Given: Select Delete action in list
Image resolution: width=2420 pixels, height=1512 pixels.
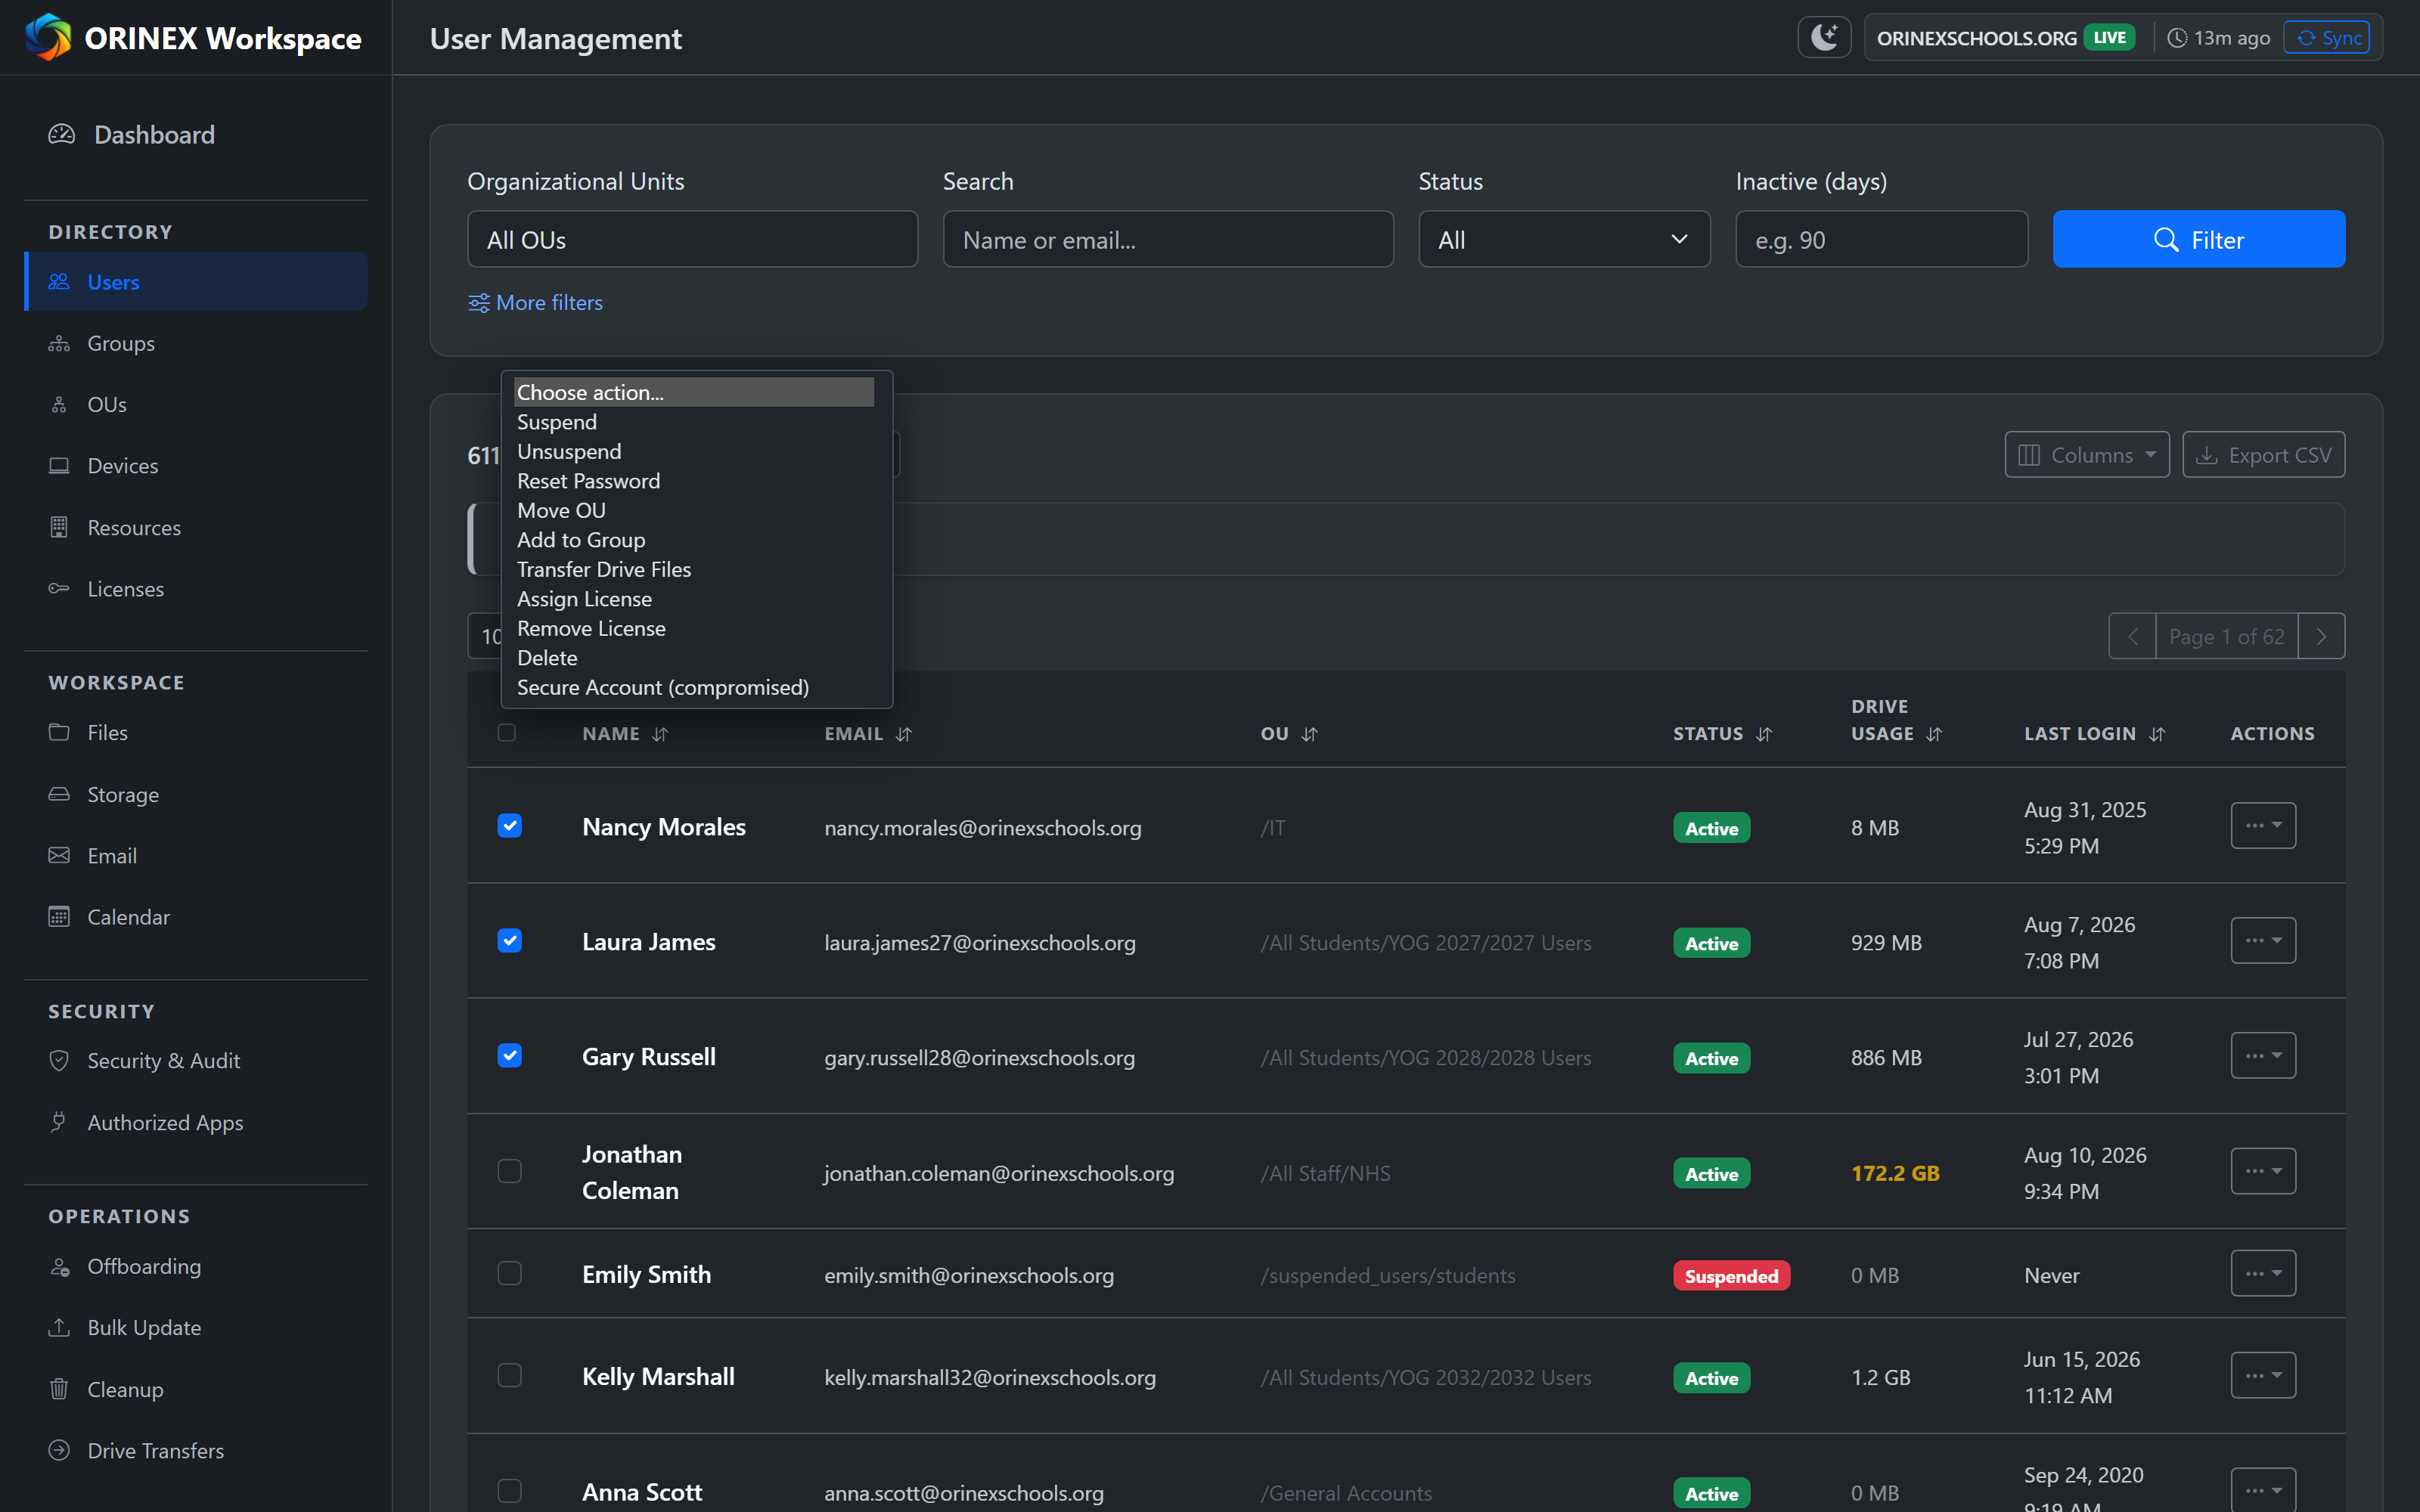Looking at the screenshot, I should pyautogui.click(x=694, y=658).
